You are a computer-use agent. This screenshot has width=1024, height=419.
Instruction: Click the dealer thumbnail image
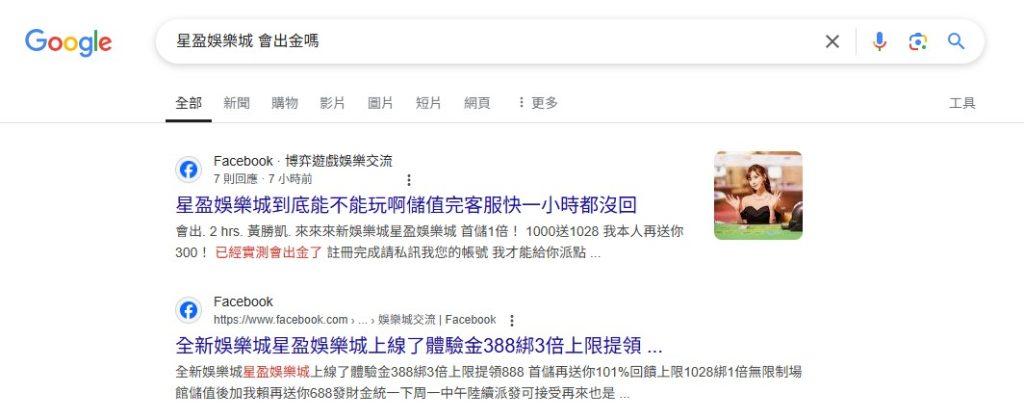pos(758,195)
